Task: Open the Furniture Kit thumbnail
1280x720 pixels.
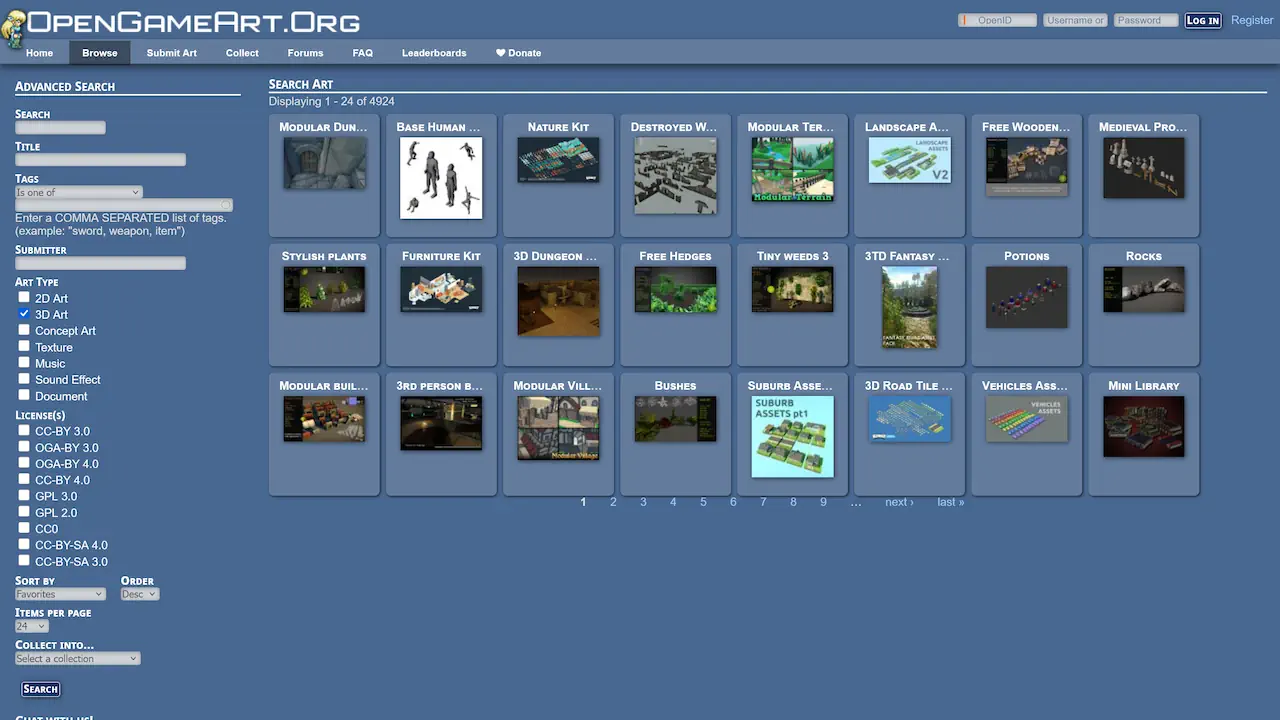Action: click(441, 289)
